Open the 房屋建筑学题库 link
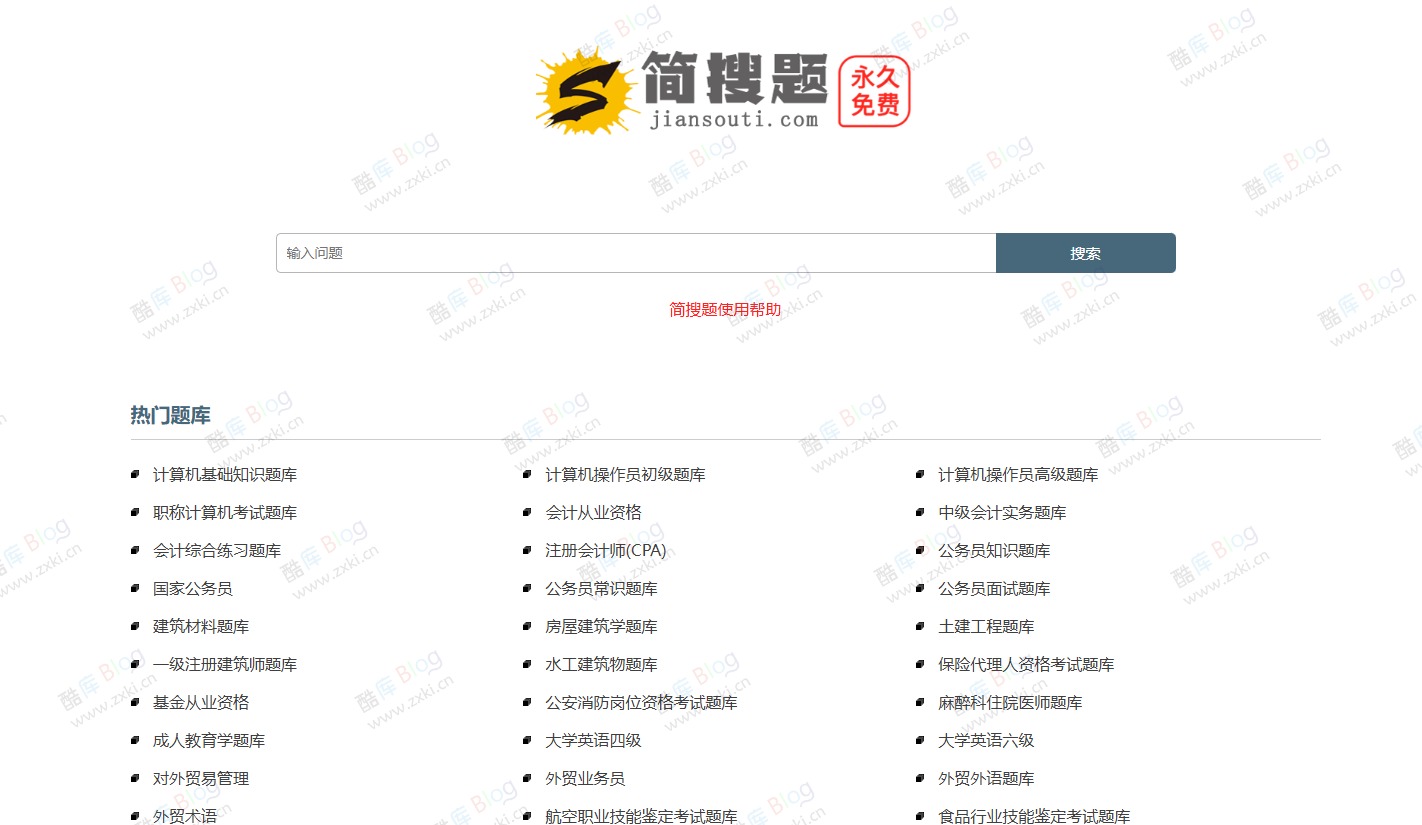 point(601,626)
